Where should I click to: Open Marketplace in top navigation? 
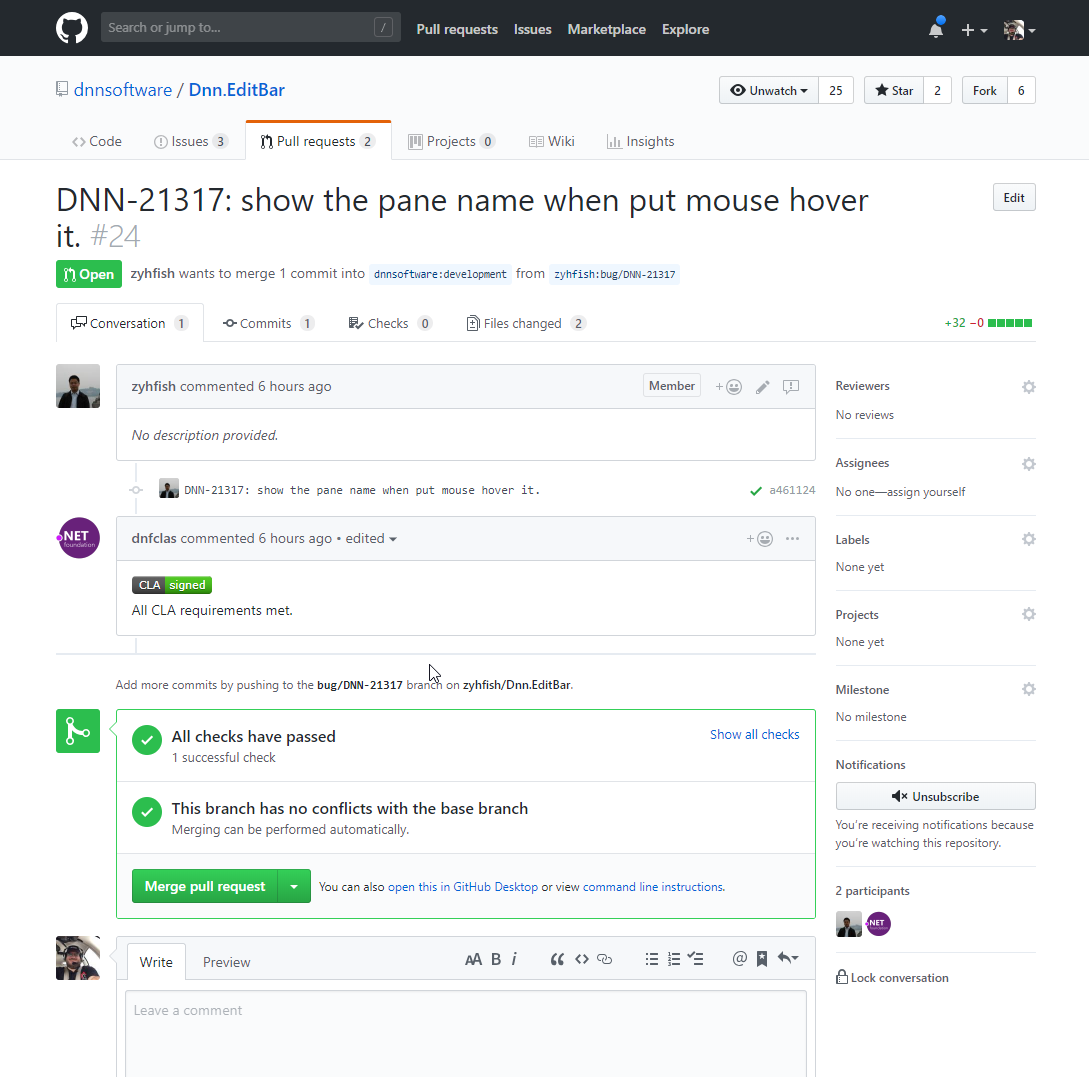coord(606,29)
